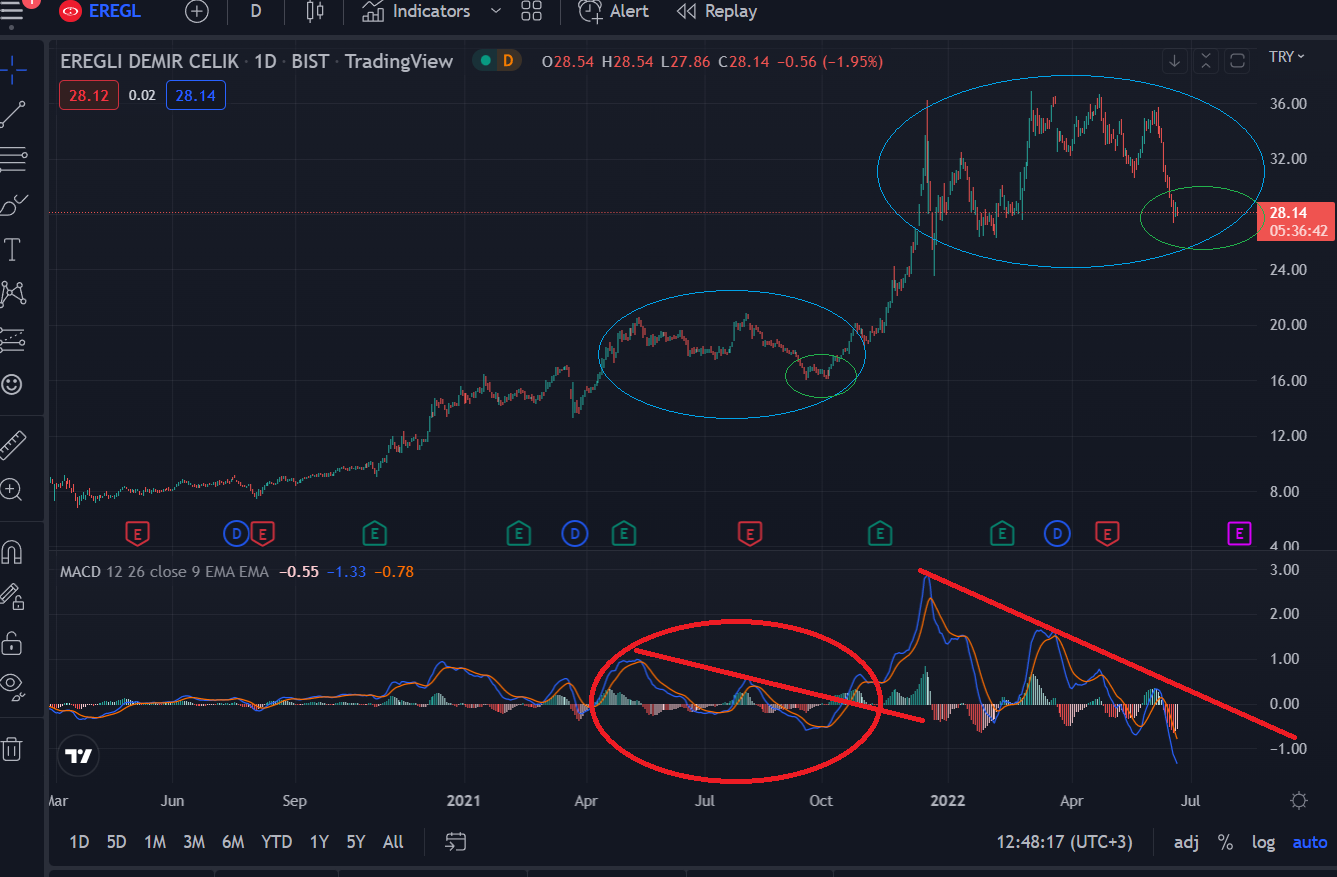
Task: Click the 36.00 price axis label
Action: click(1288, 104)
